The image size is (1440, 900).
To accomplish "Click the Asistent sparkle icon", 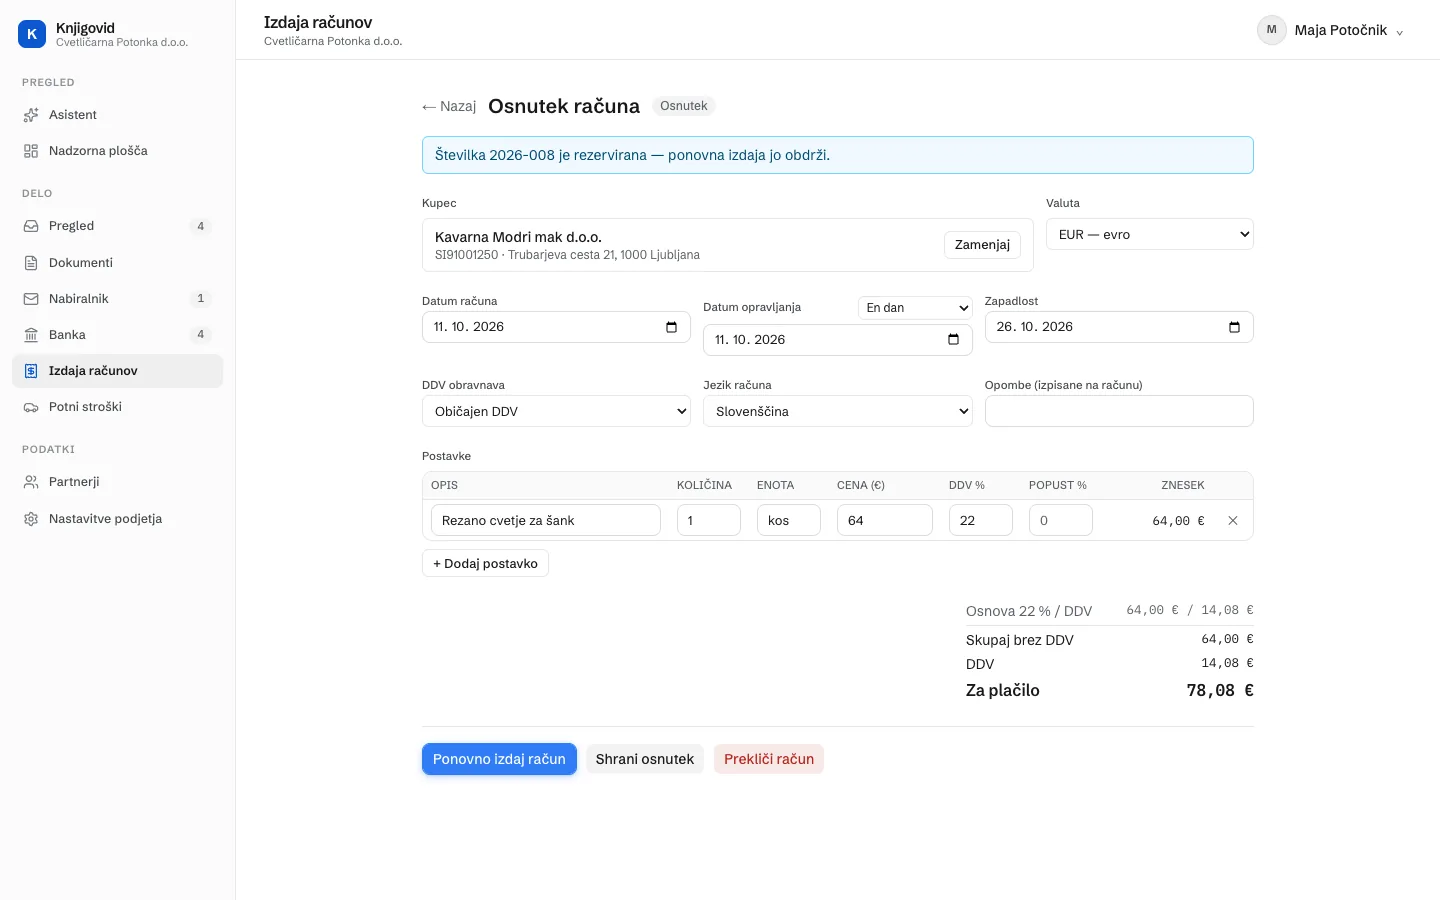I will click(31, 115).
